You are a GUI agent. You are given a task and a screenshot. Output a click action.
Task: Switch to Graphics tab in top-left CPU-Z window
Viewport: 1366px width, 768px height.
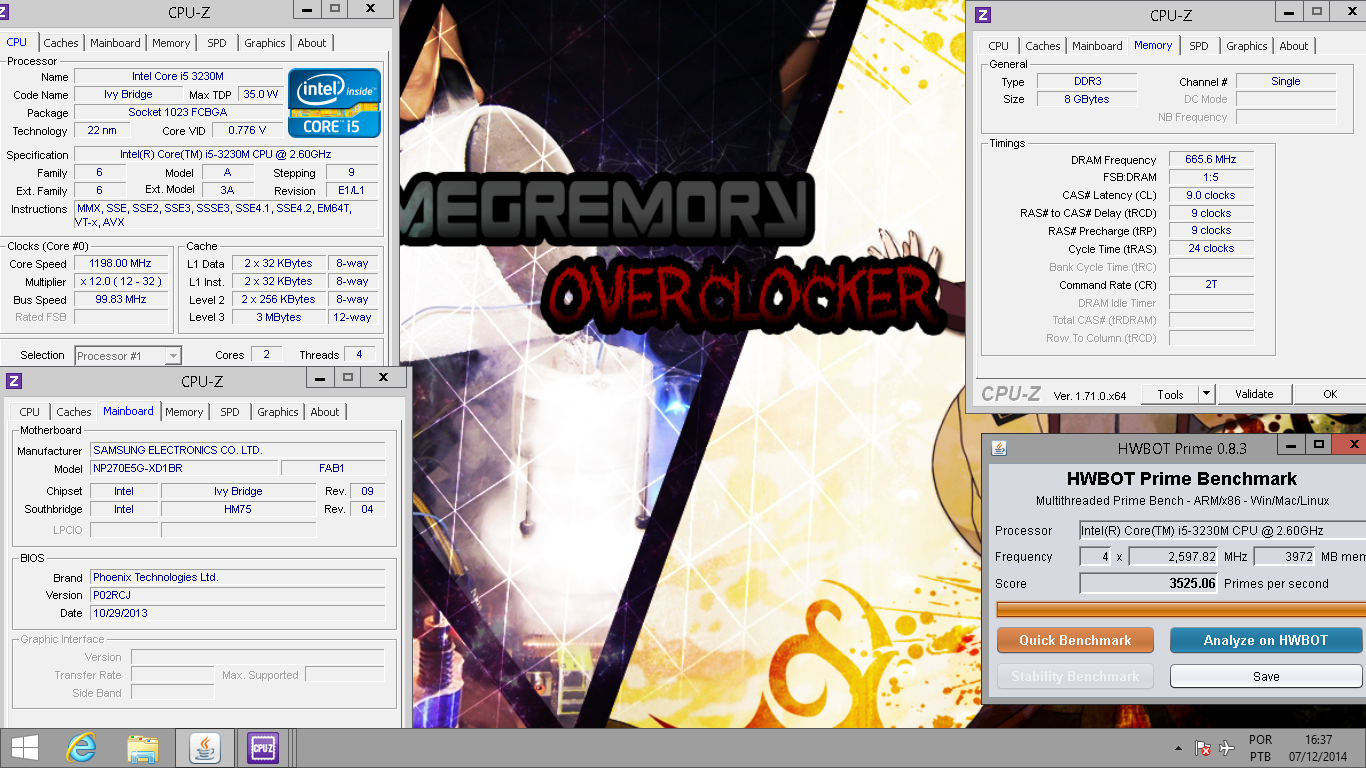(x=264, y=43)
